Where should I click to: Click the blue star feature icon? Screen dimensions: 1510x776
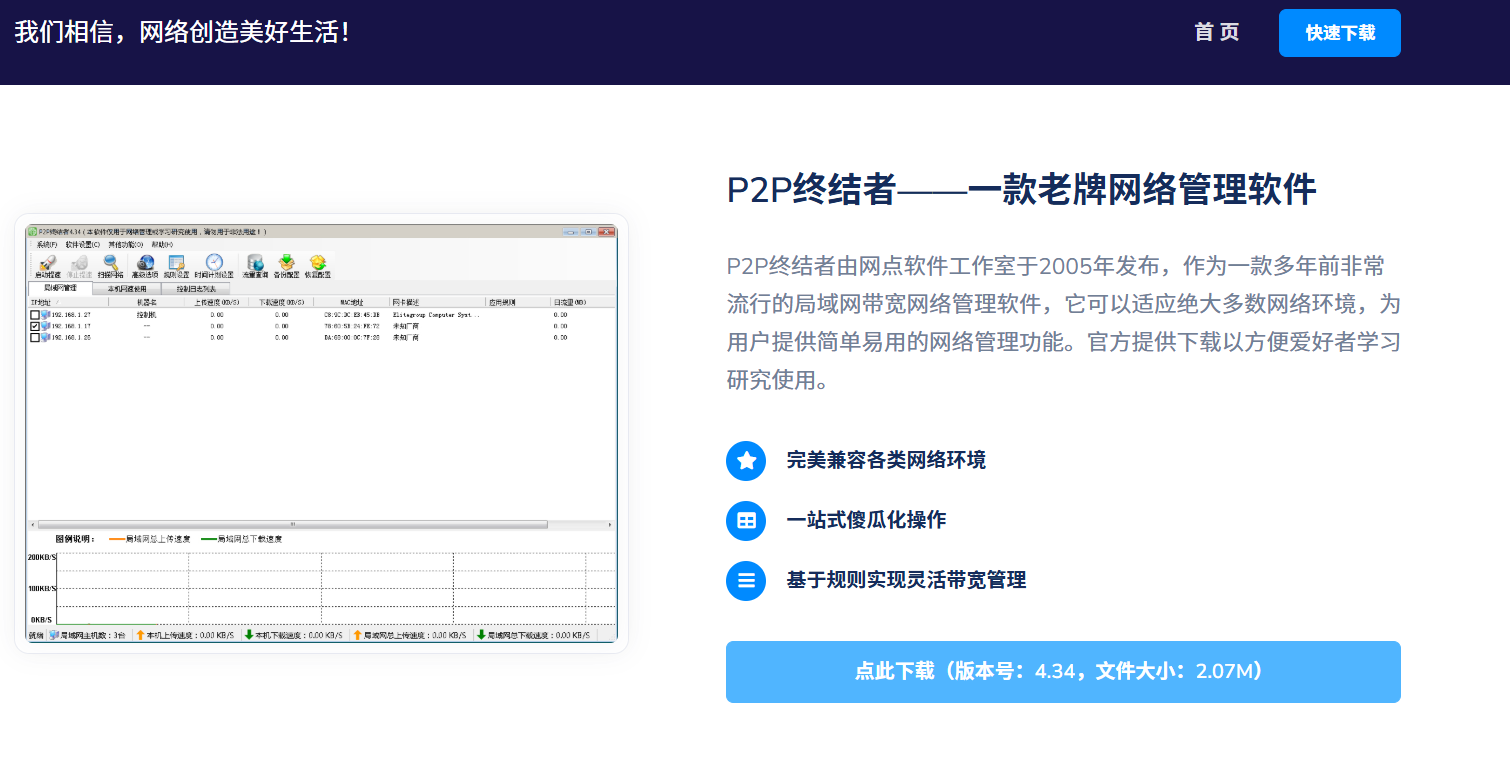(746, 461)
